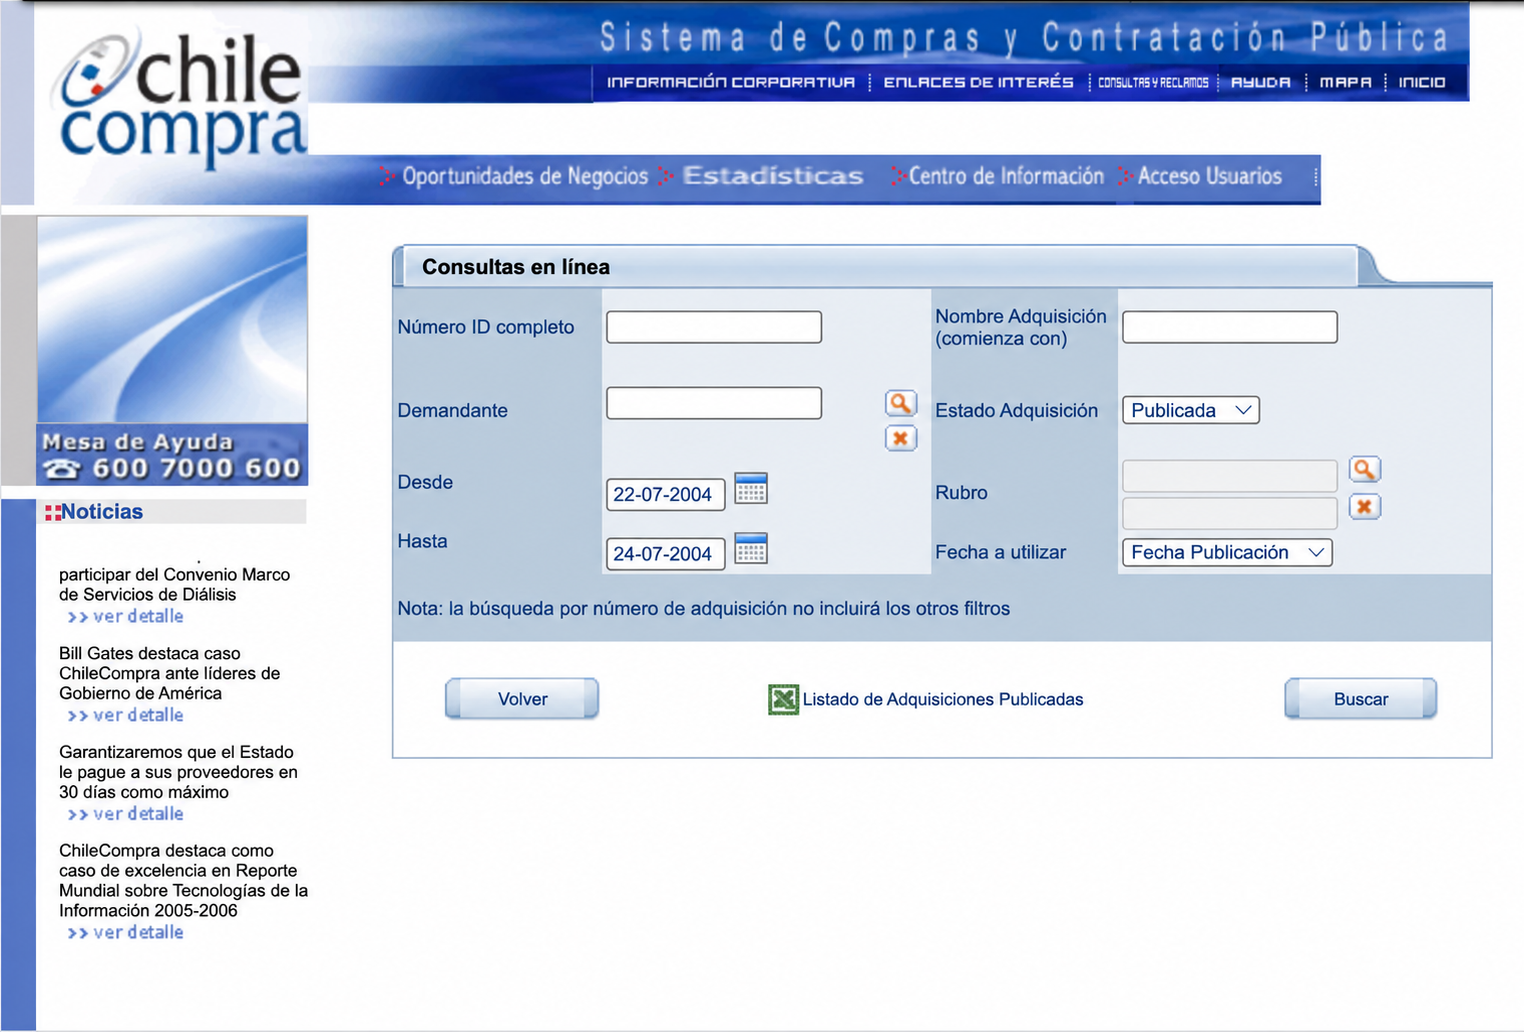
Task: Click the Noticias section heading
Action: click(x=102, y=512)
